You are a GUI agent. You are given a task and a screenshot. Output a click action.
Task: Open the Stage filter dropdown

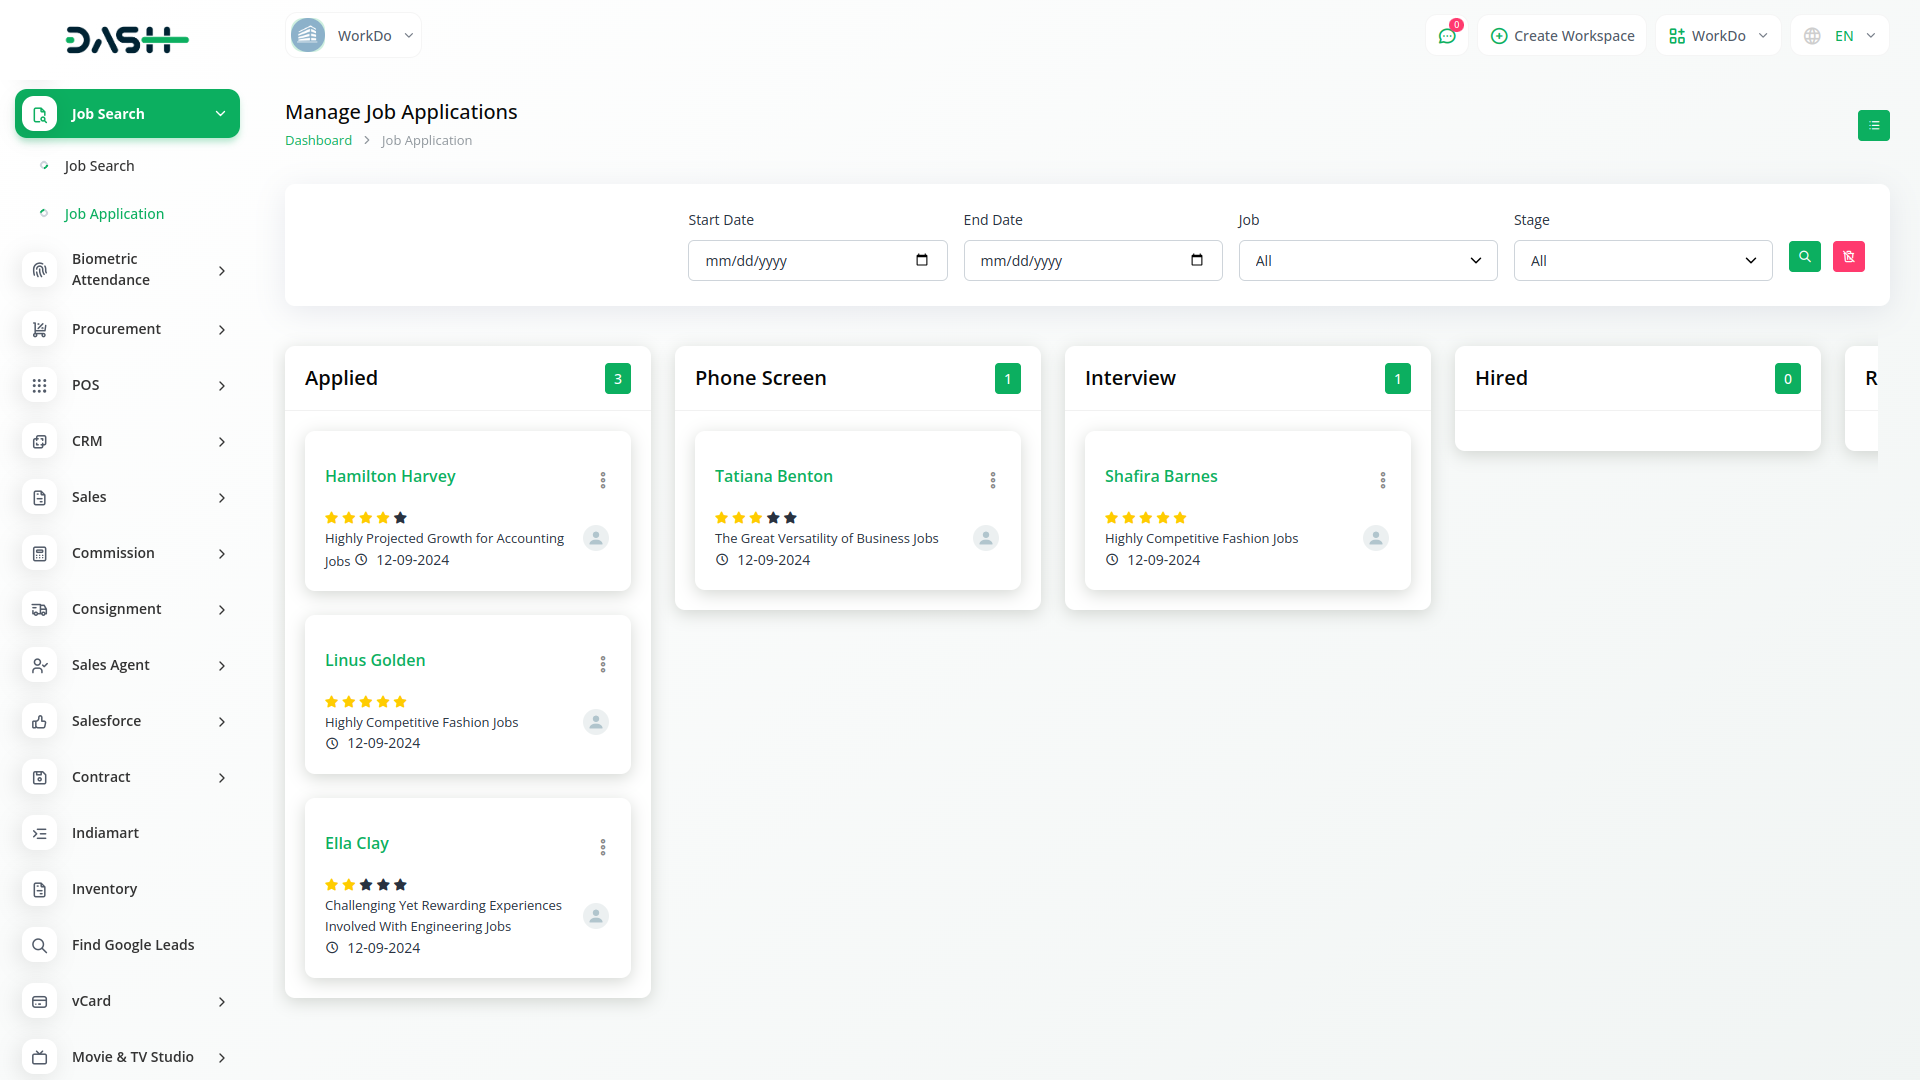point(1642,261)
